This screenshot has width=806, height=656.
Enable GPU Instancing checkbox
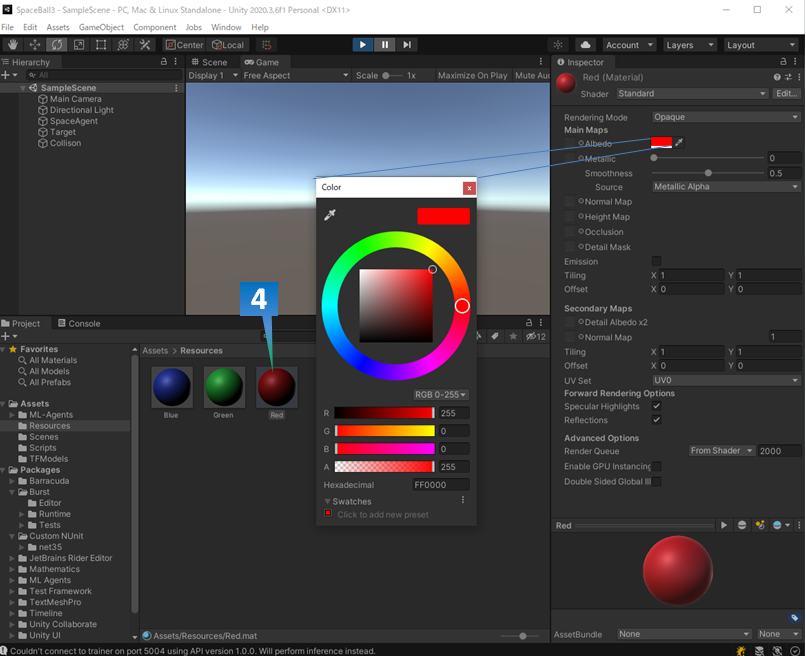(x=656, y=466)
